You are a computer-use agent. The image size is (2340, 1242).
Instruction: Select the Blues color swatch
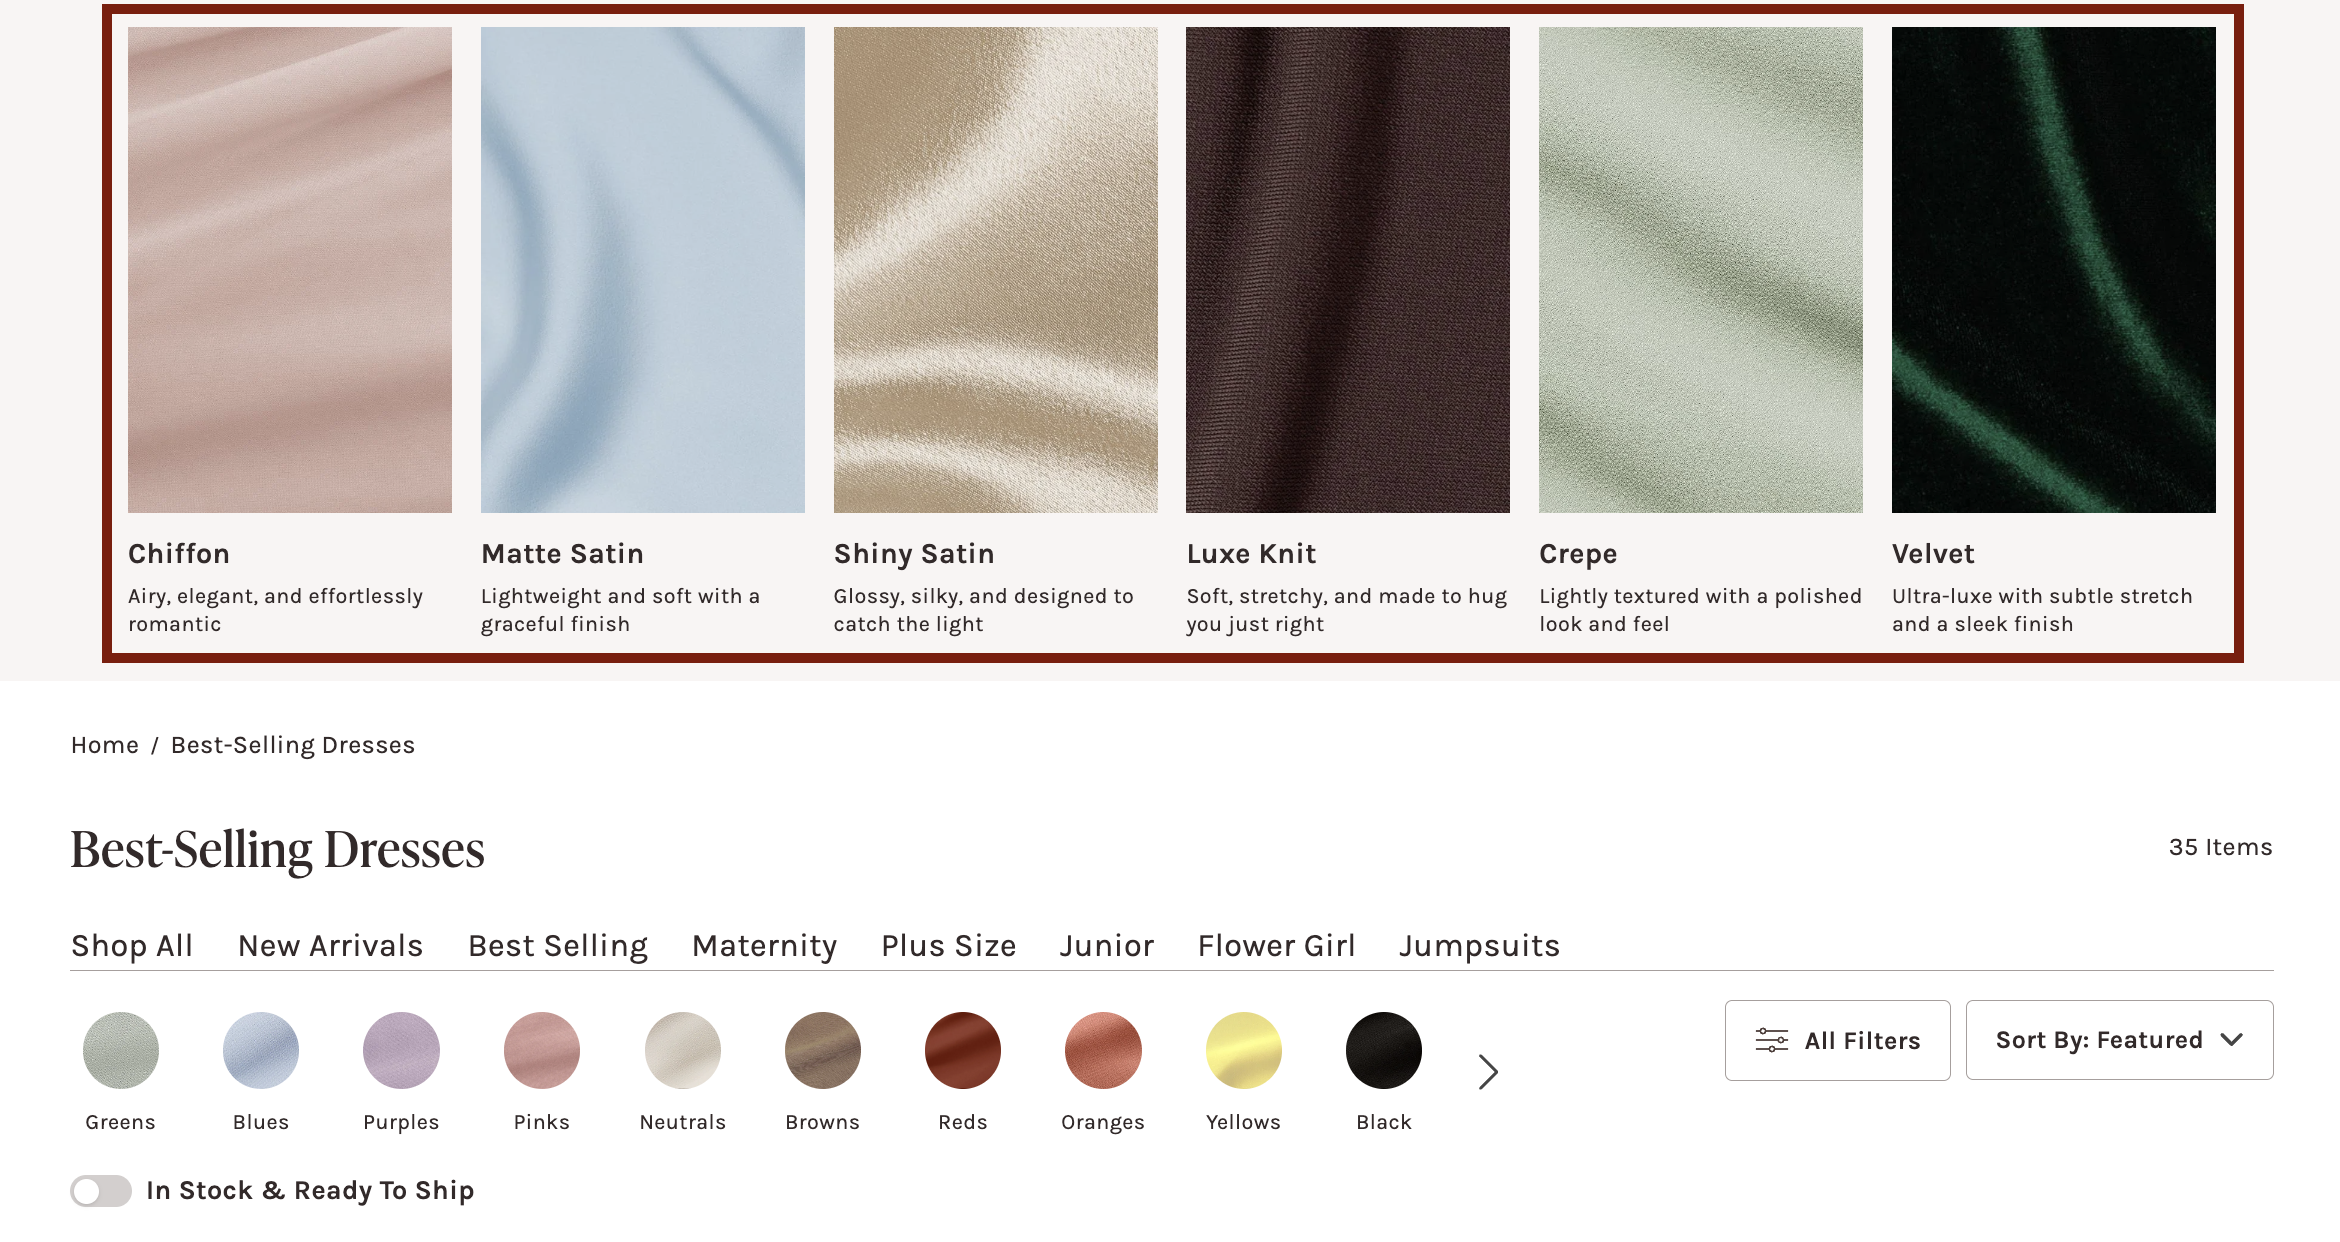tap(261, 1050)
